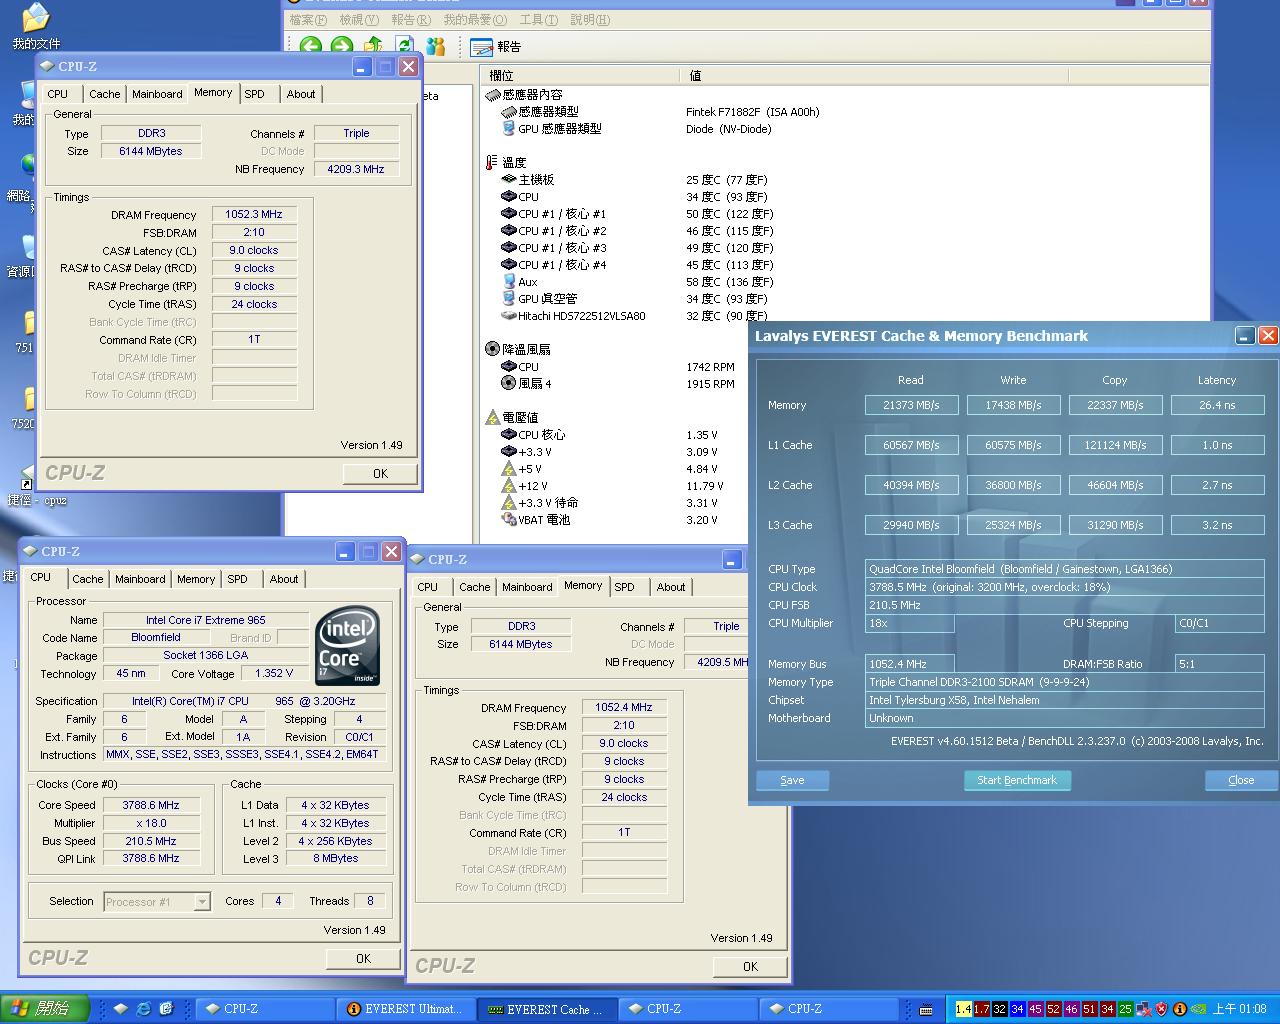Switch to the SPD tab in the top-left CPU-Z window
This screenshot has width=1280, height=1024.
255,94
